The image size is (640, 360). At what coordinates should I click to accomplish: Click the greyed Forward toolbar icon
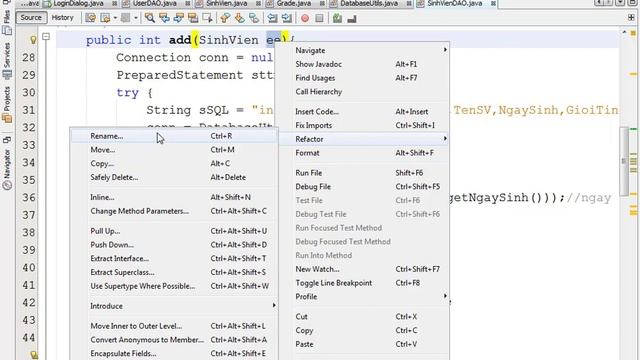point(126,18)
